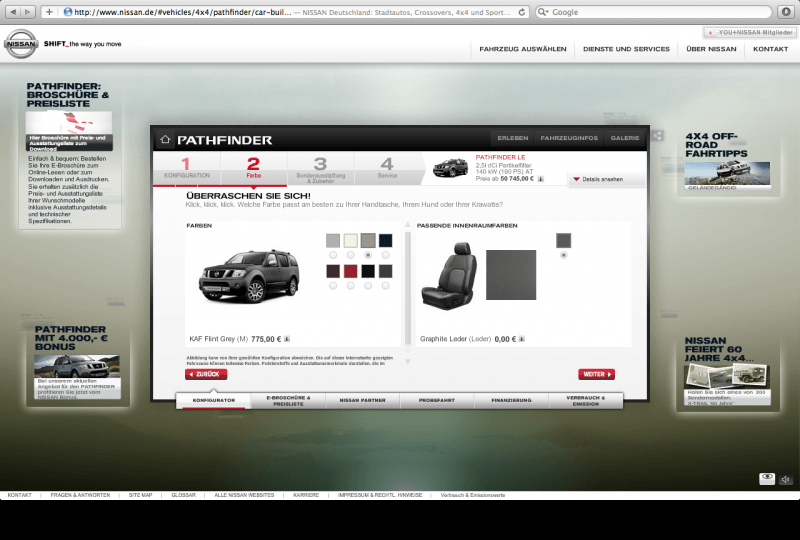
Task: Click the scroll-down arrow below color scrollbar
Action: click(408, 362)
